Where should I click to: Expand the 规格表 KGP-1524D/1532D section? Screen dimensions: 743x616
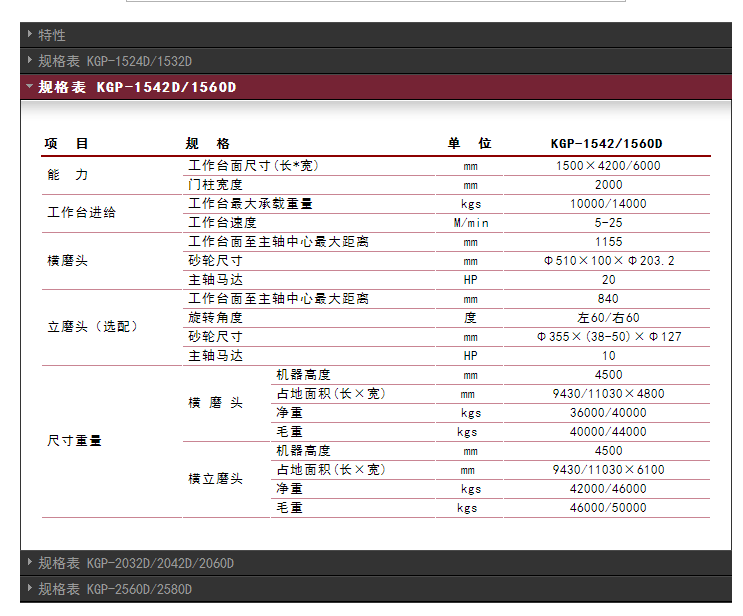pos(376,61)
